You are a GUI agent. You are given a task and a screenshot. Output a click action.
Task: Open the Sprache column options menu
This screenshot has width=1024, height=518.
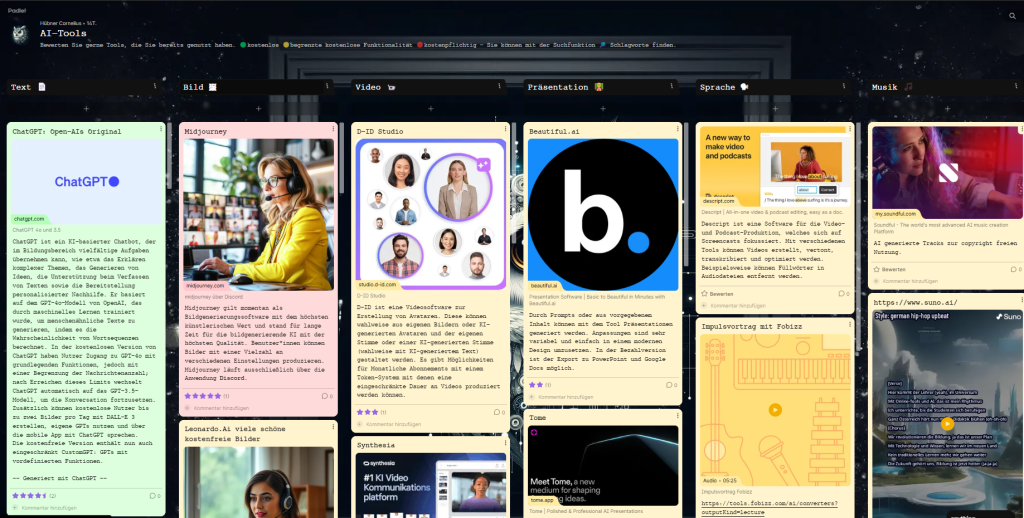click(844, 86)
